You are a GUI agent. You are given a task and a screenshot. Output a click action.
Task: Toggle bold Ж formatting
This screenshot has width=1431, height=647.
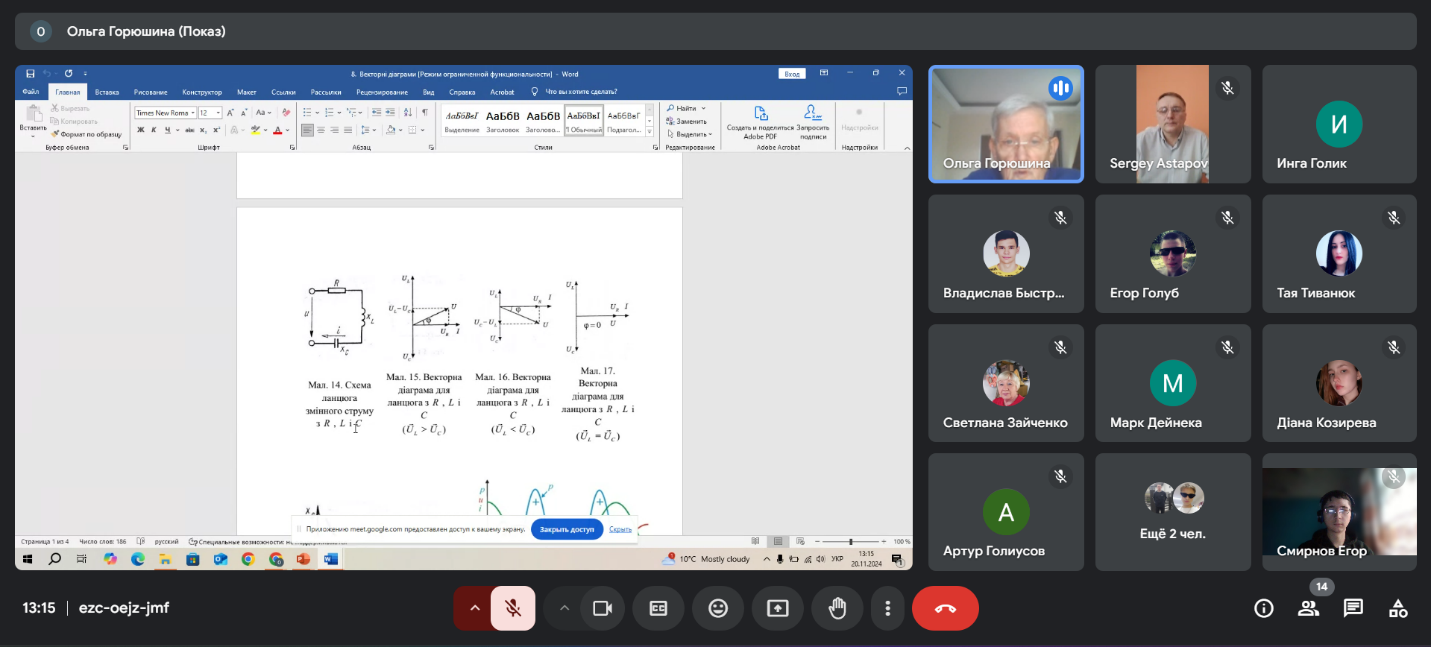pyautogui.click(x=141, y=130)
